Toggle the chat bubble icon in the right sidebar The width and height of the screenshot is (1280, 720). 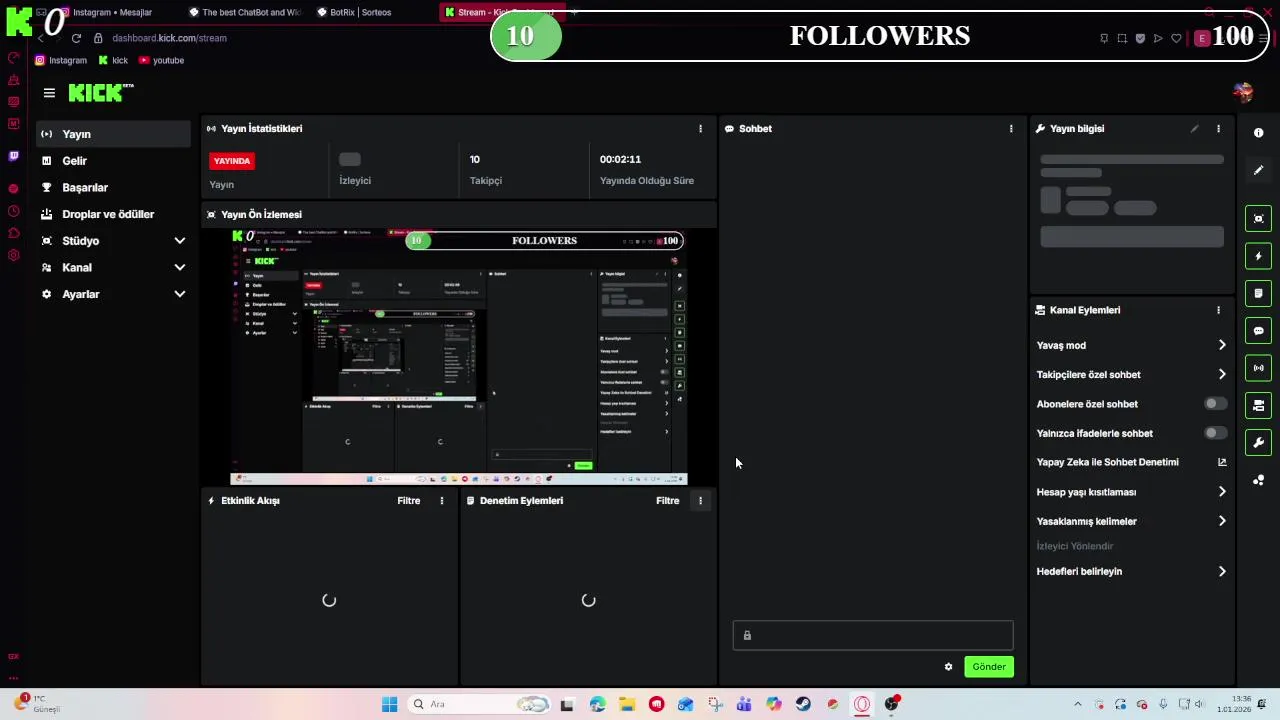pyautogui.click(x=1258, y=331)
